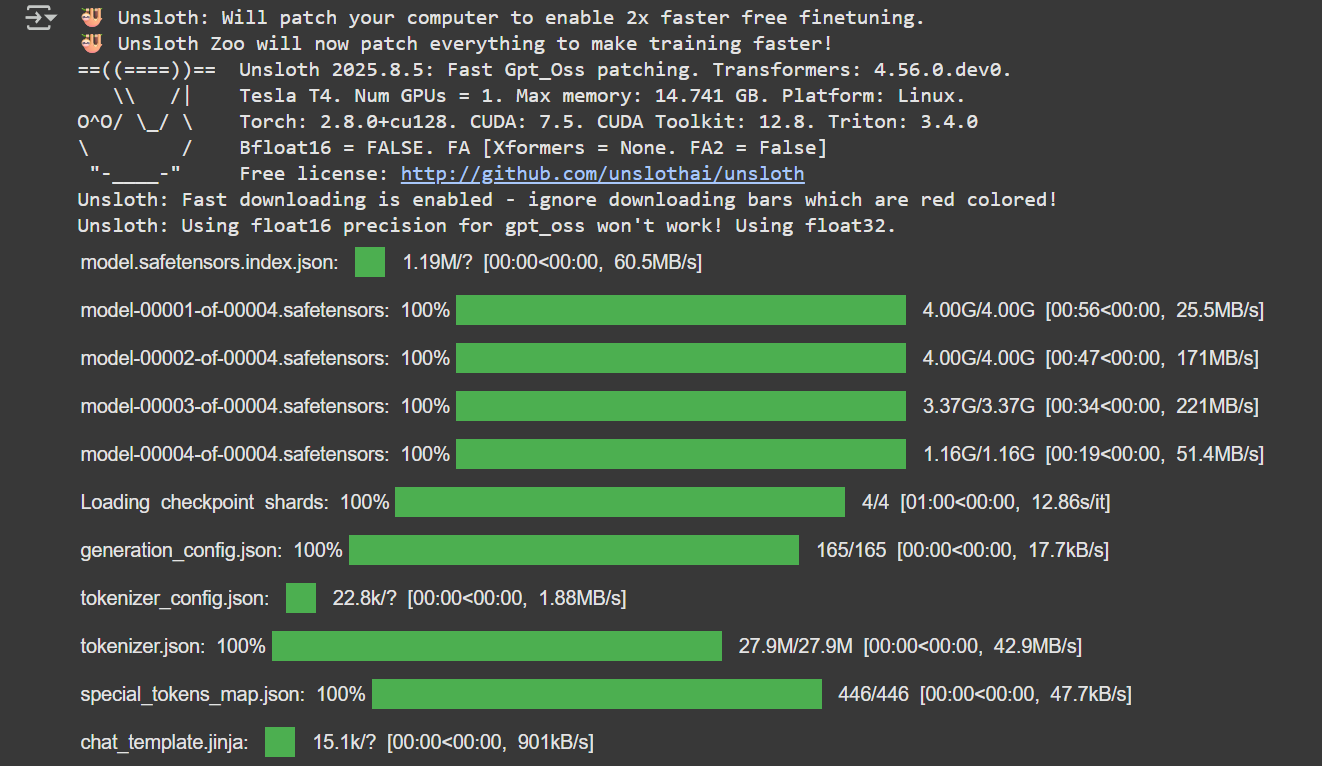Click the float16 precision warning line
The width and height of the screenshot is (1322, 766).
[486, 226]
